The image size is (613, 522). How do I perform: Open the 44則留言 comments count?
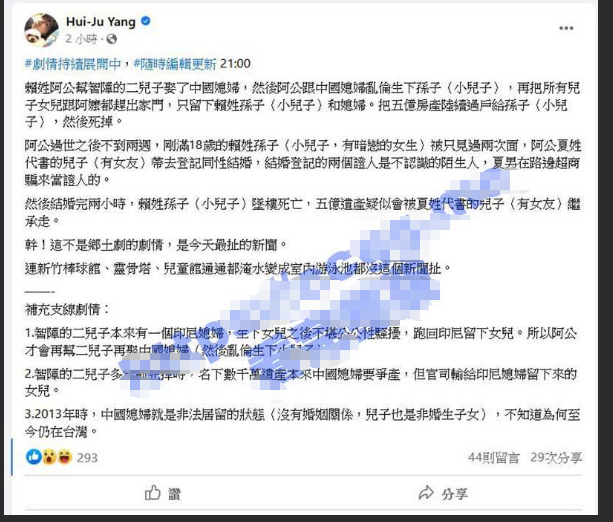493,457
